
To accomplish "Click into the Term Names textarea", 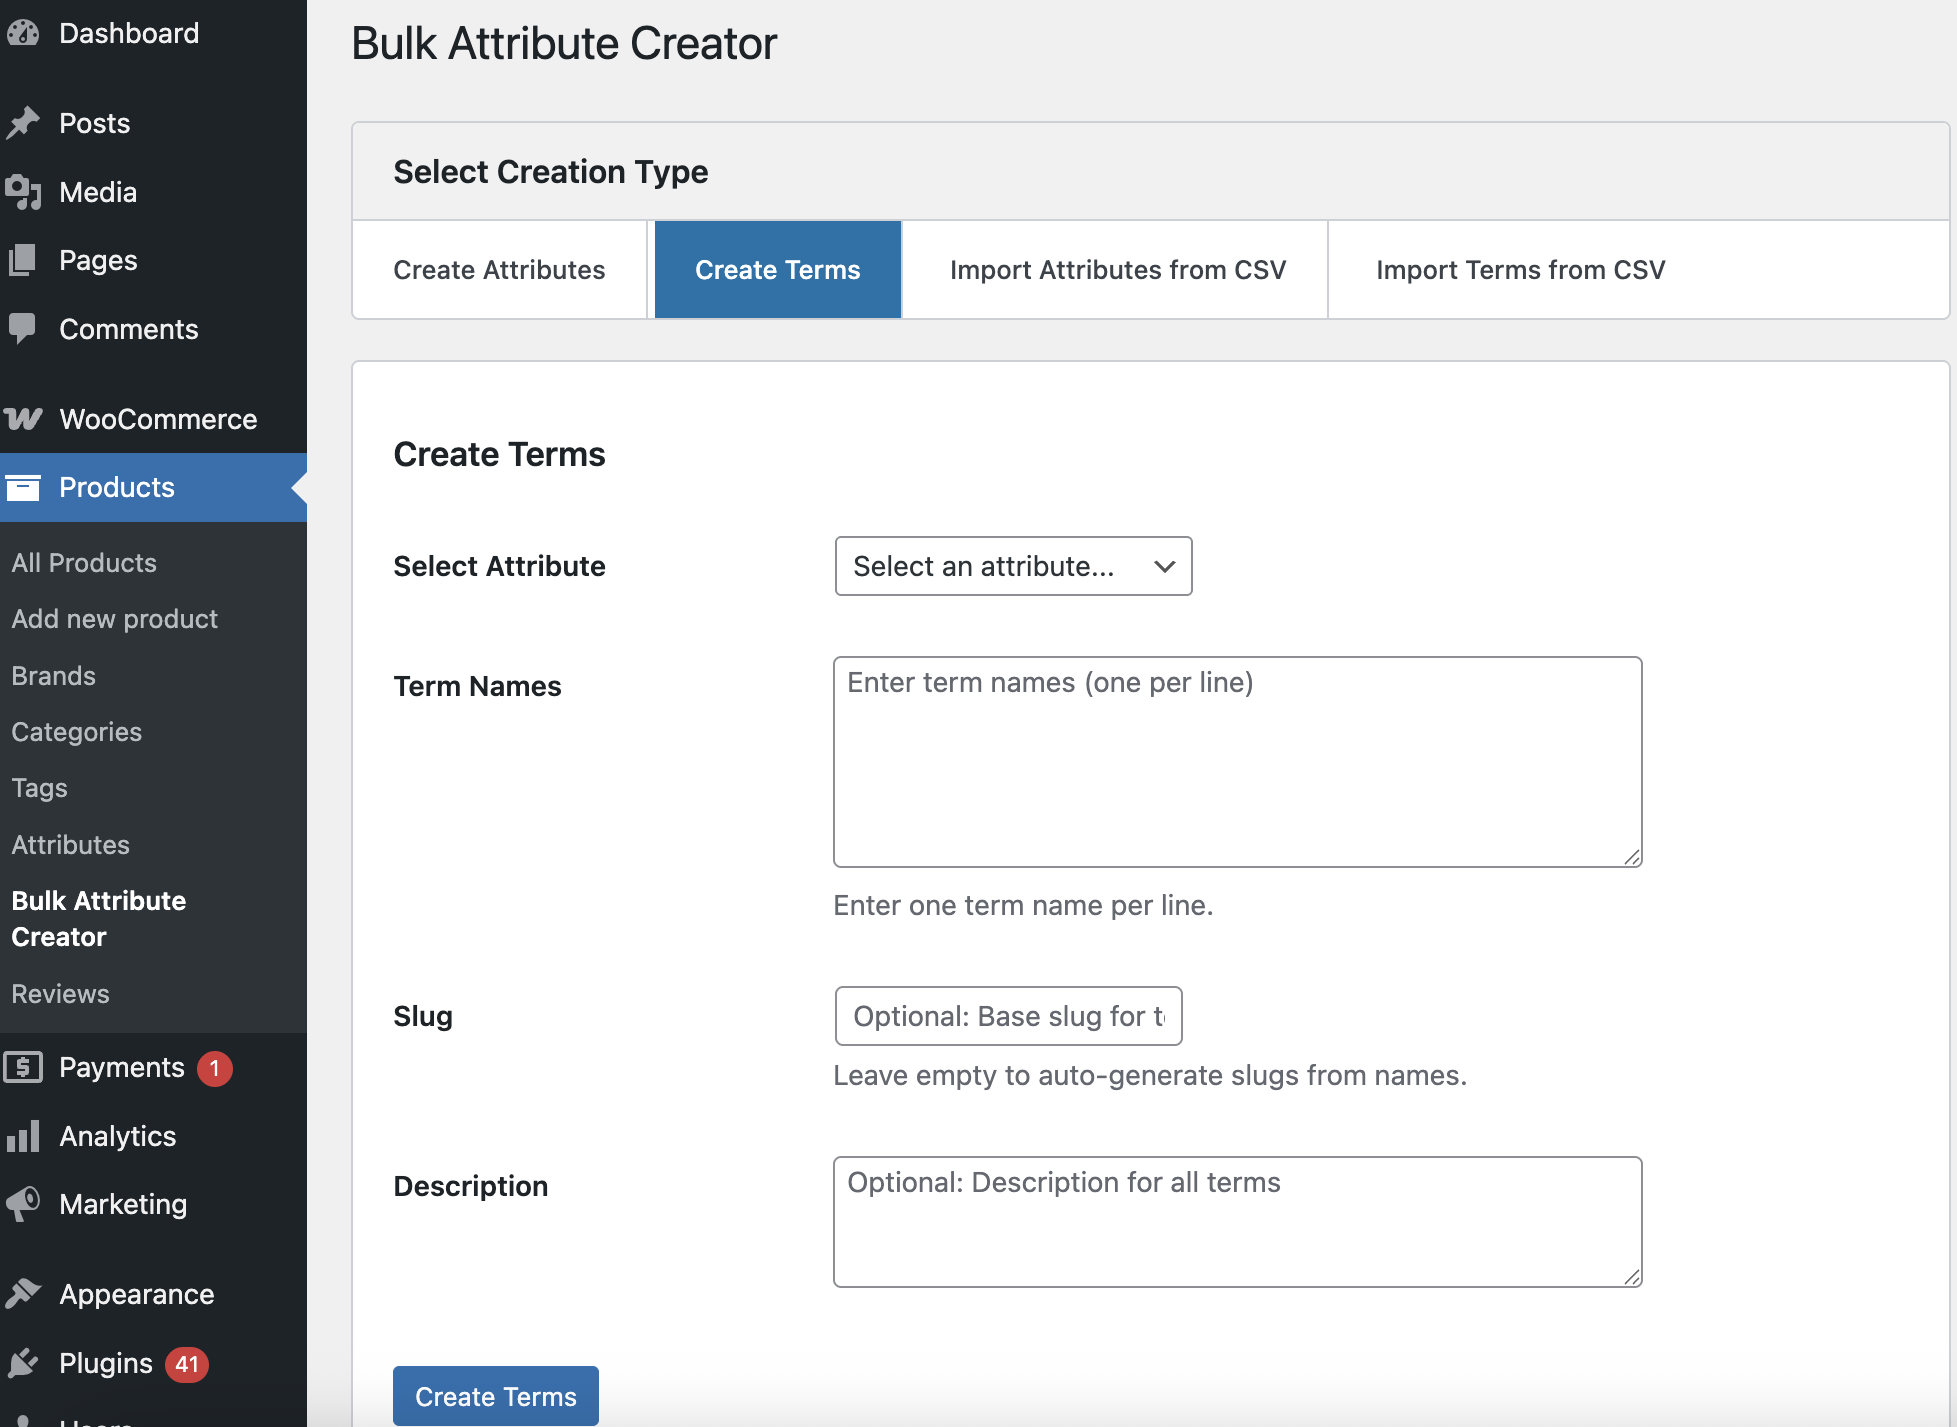I will [1238, 762].
